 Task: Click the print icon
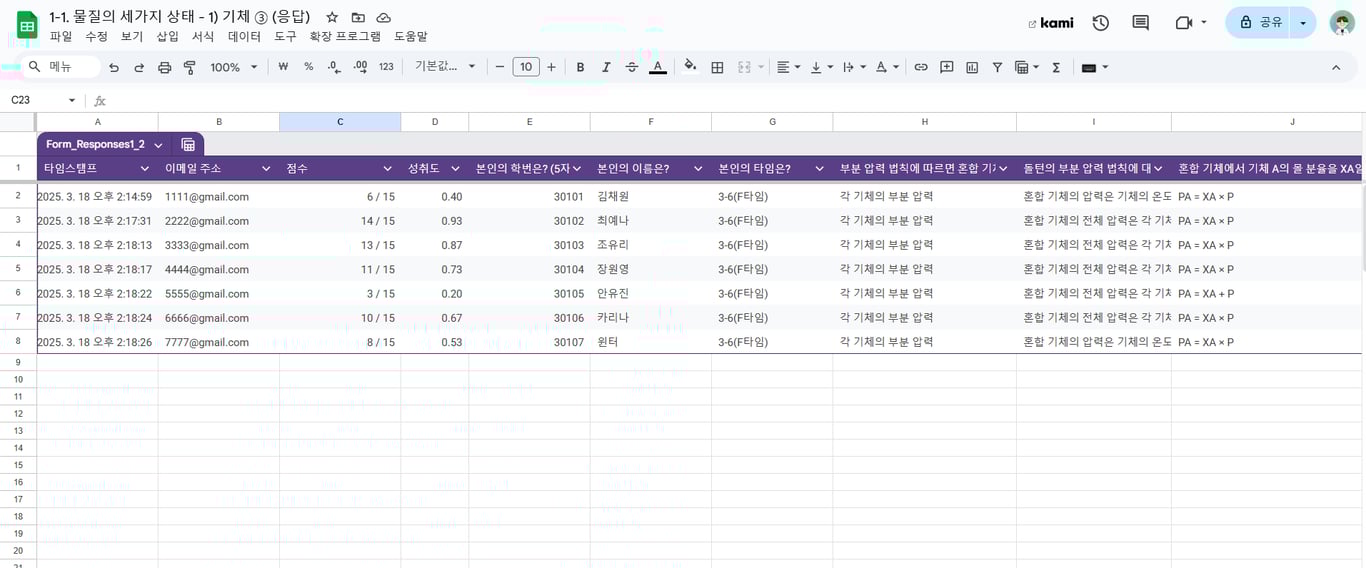[165, 67]
